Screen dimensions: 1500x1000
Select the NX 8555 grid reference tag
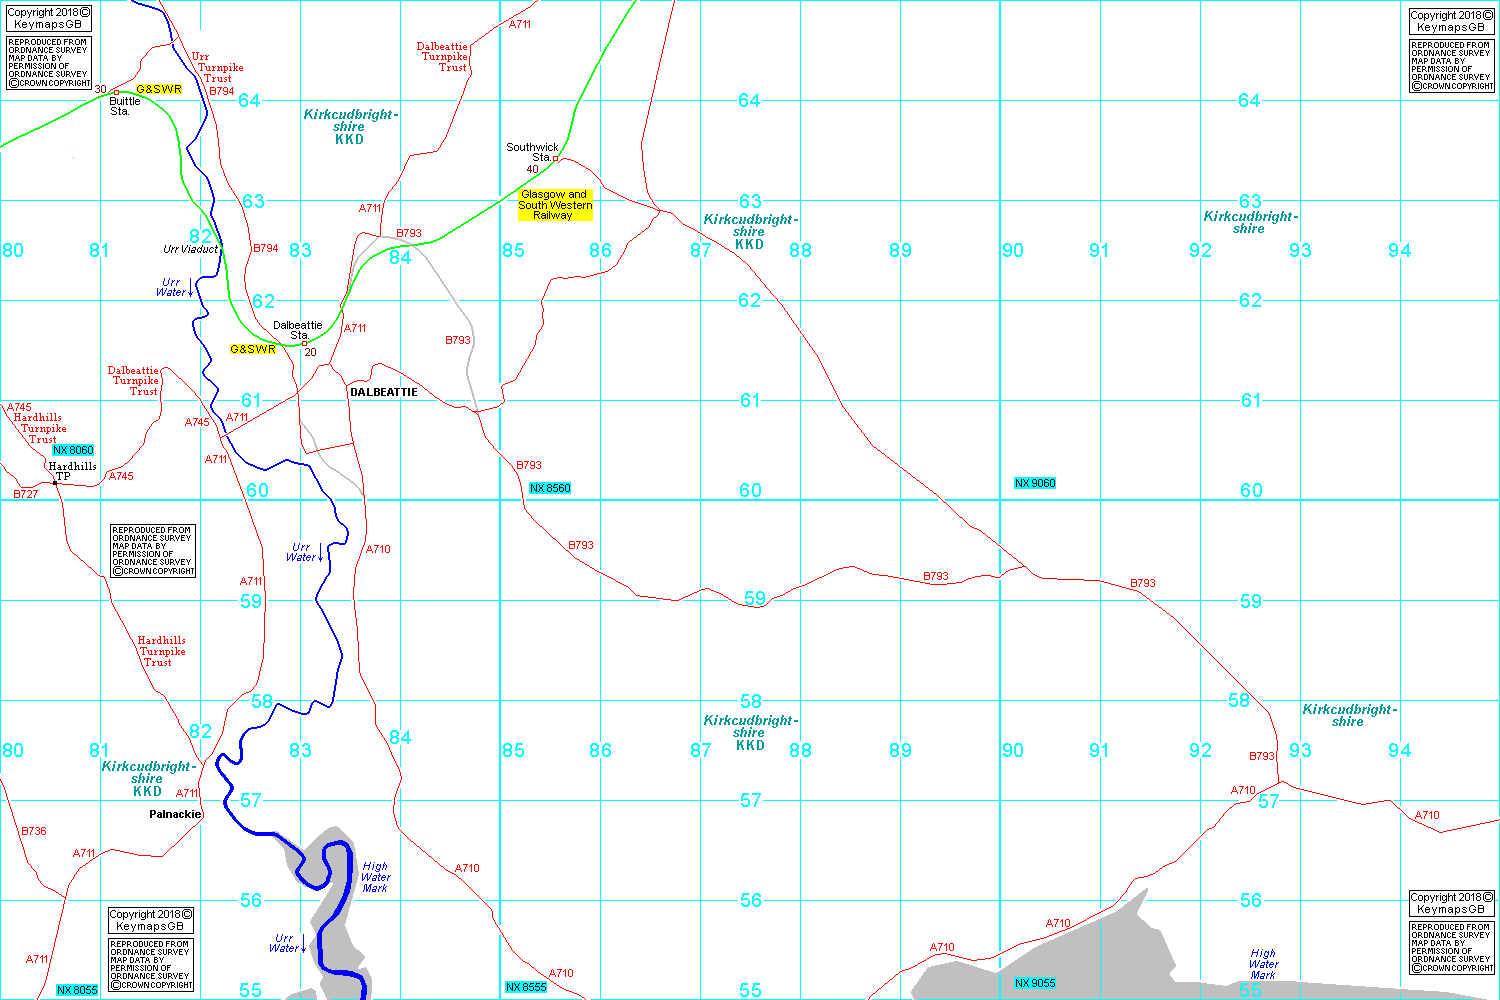(526, 987)
